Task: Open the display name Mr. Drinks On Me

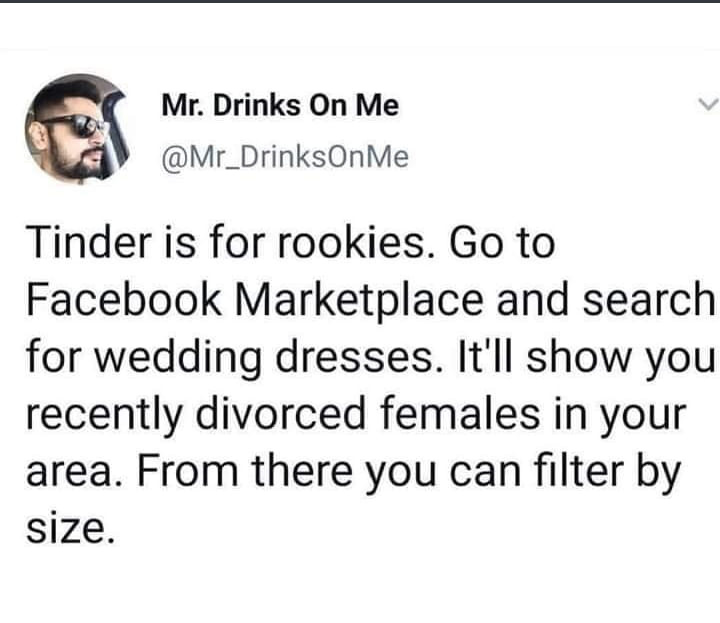Action: point(280,105)
